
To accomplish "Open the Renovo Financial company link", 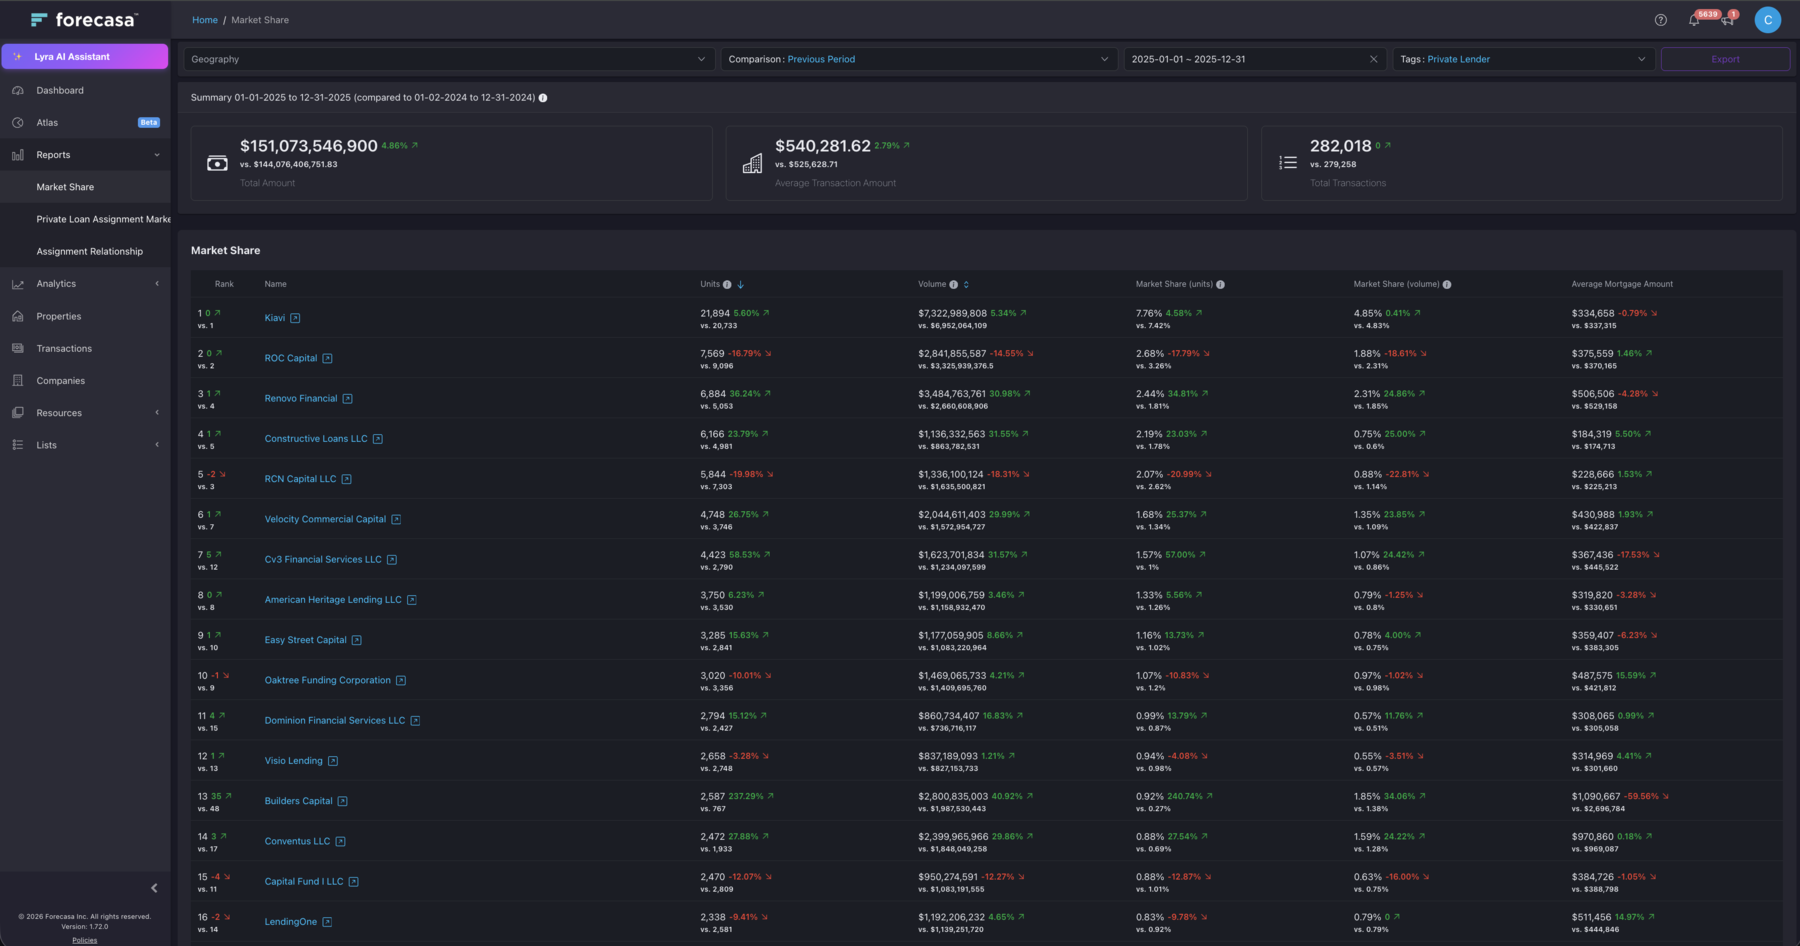I will coord(301,399).
